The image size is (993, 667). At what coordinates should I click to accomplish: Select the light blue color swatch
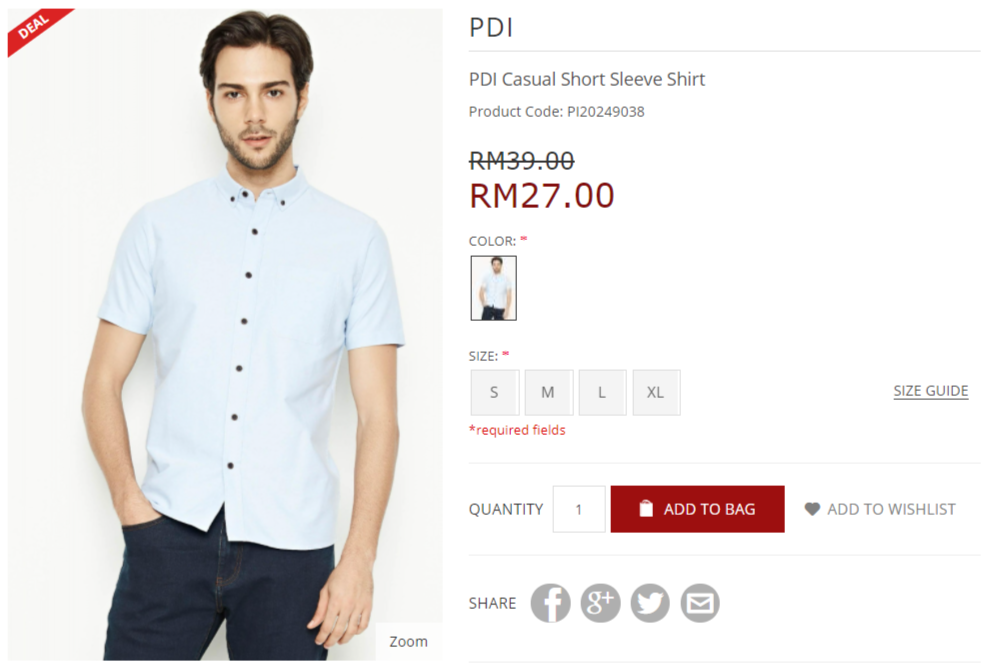click(x=493, y=288)
